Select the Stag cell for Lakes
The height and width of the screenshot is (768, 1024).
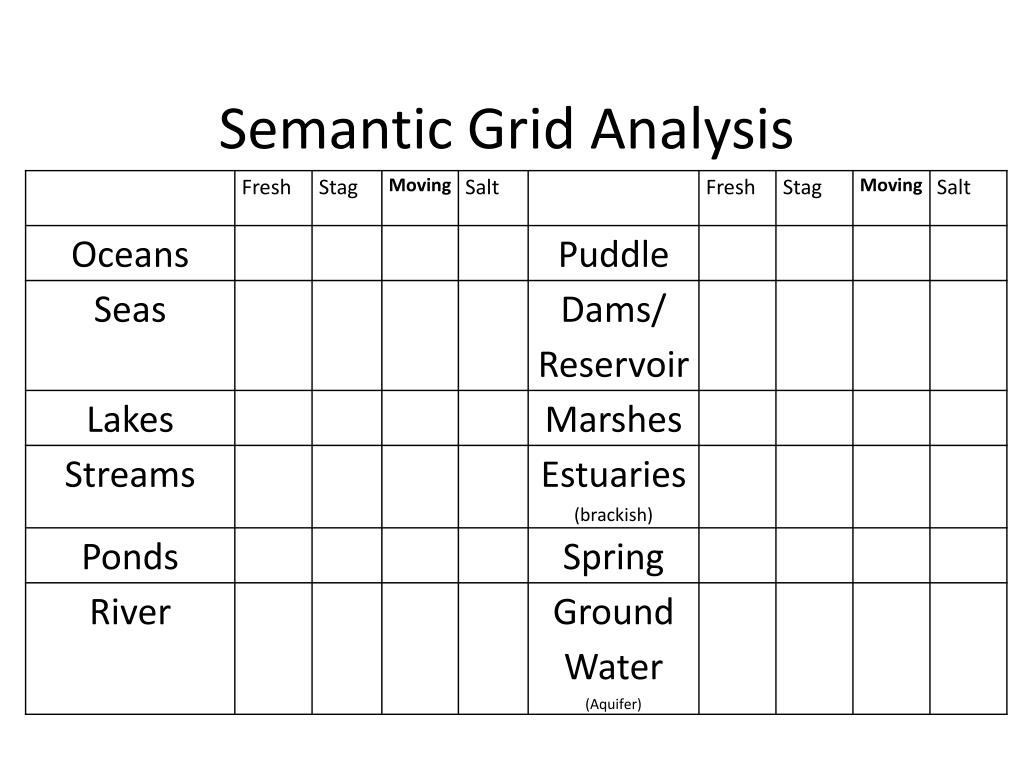coord(347,418)
